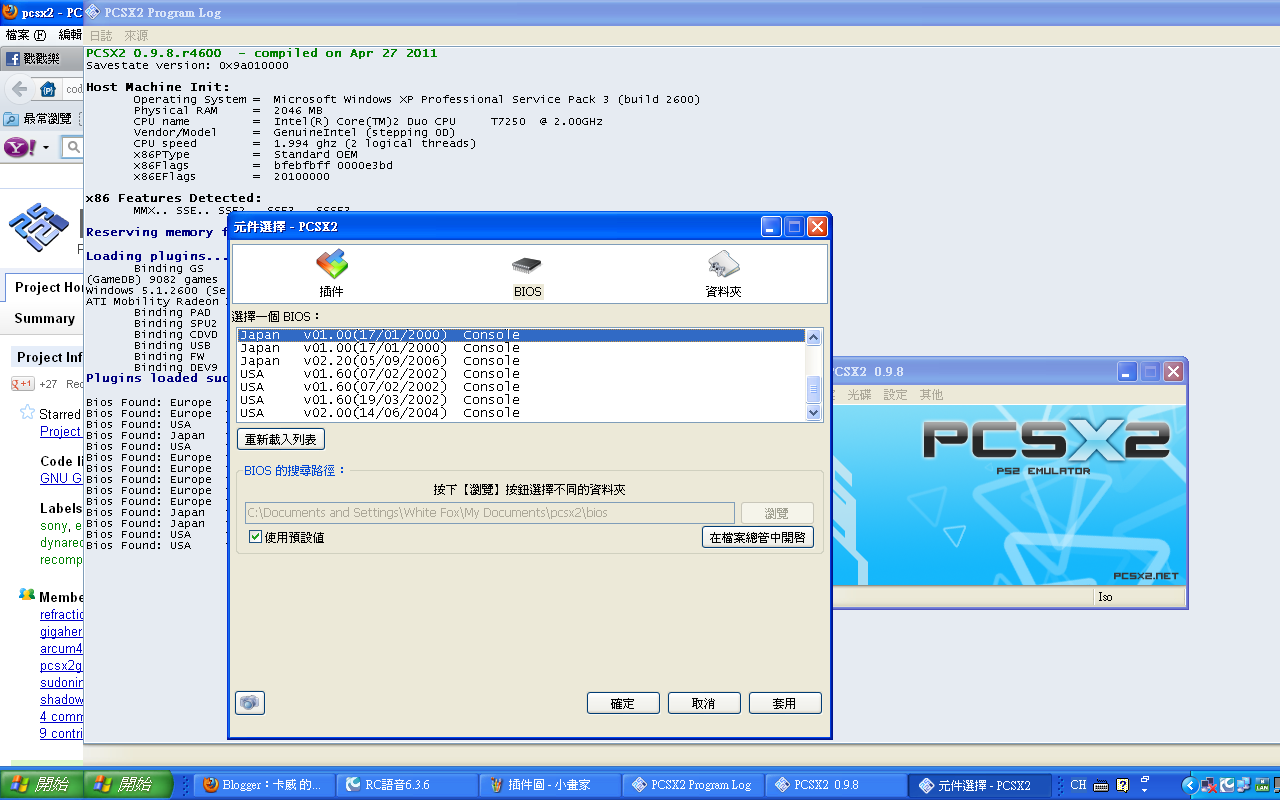Open the 資料夾 folders page icon
The image size is (1280, 800).
[723, 265]
